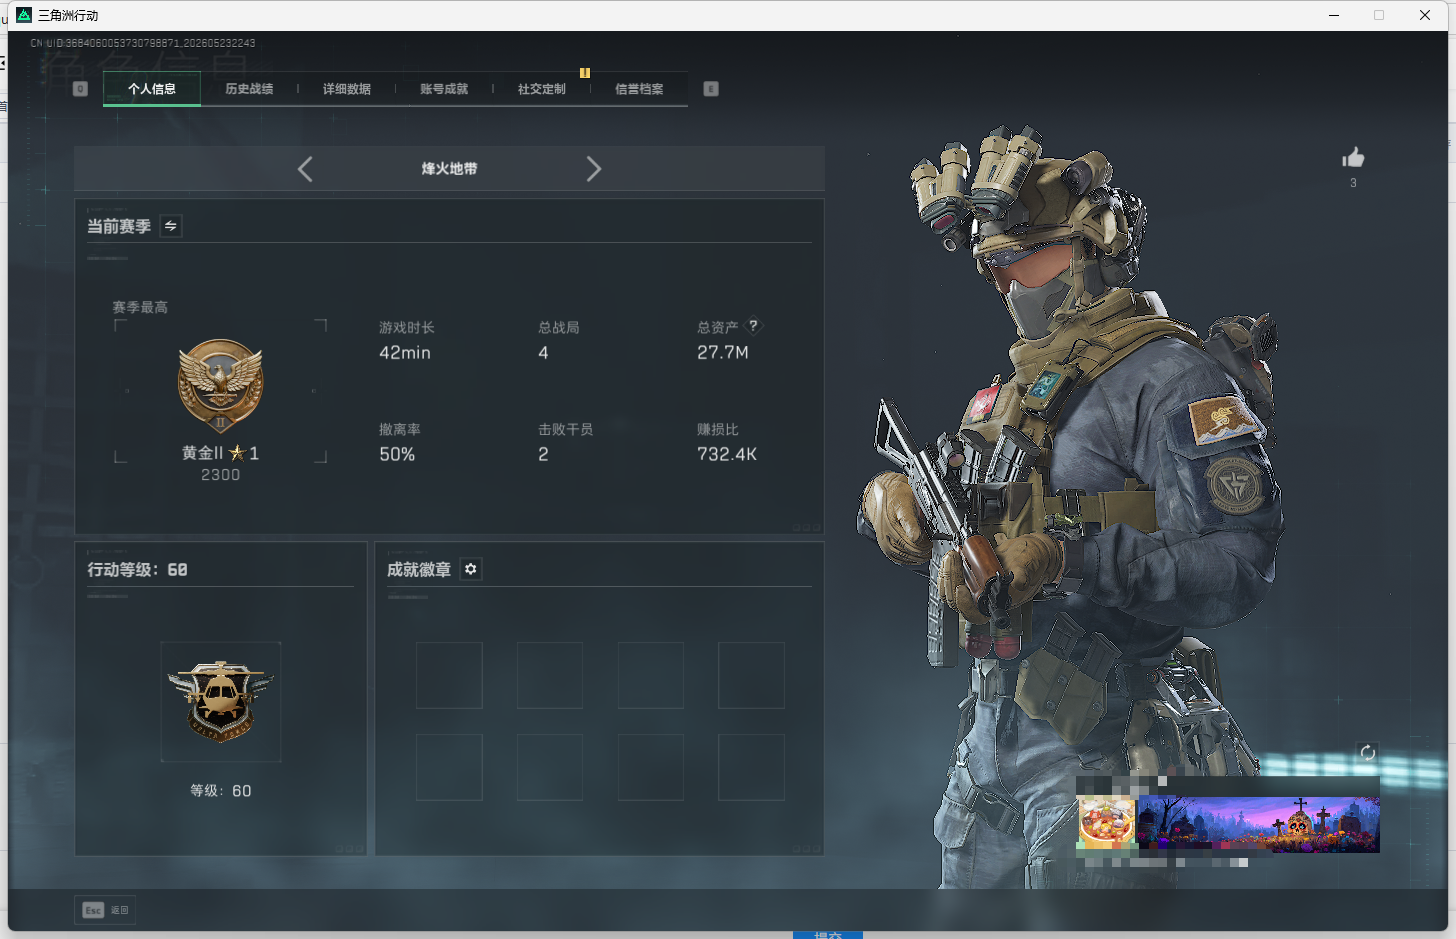The image size is (1456, 939).
Task: Click the rank score 2300
Action: click(221, 475)
